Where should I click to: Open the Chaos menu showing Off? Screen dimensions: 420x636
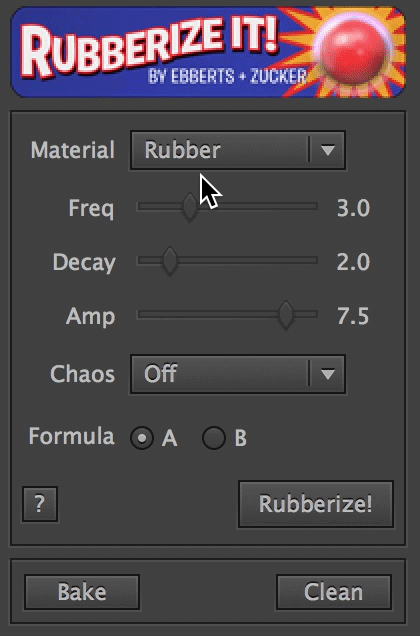[238, 374]
